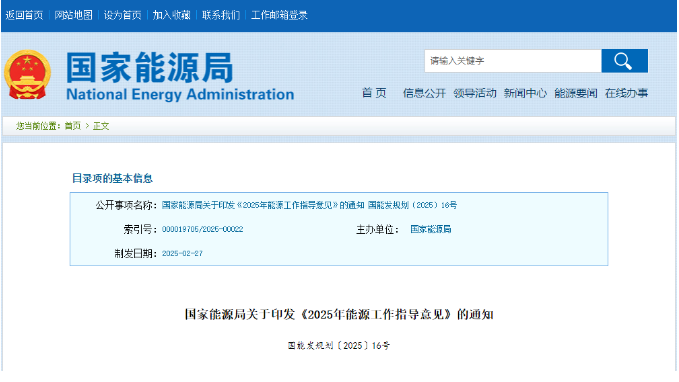
Task: Click the 公开事项名称 document title value
Action: 309,205
